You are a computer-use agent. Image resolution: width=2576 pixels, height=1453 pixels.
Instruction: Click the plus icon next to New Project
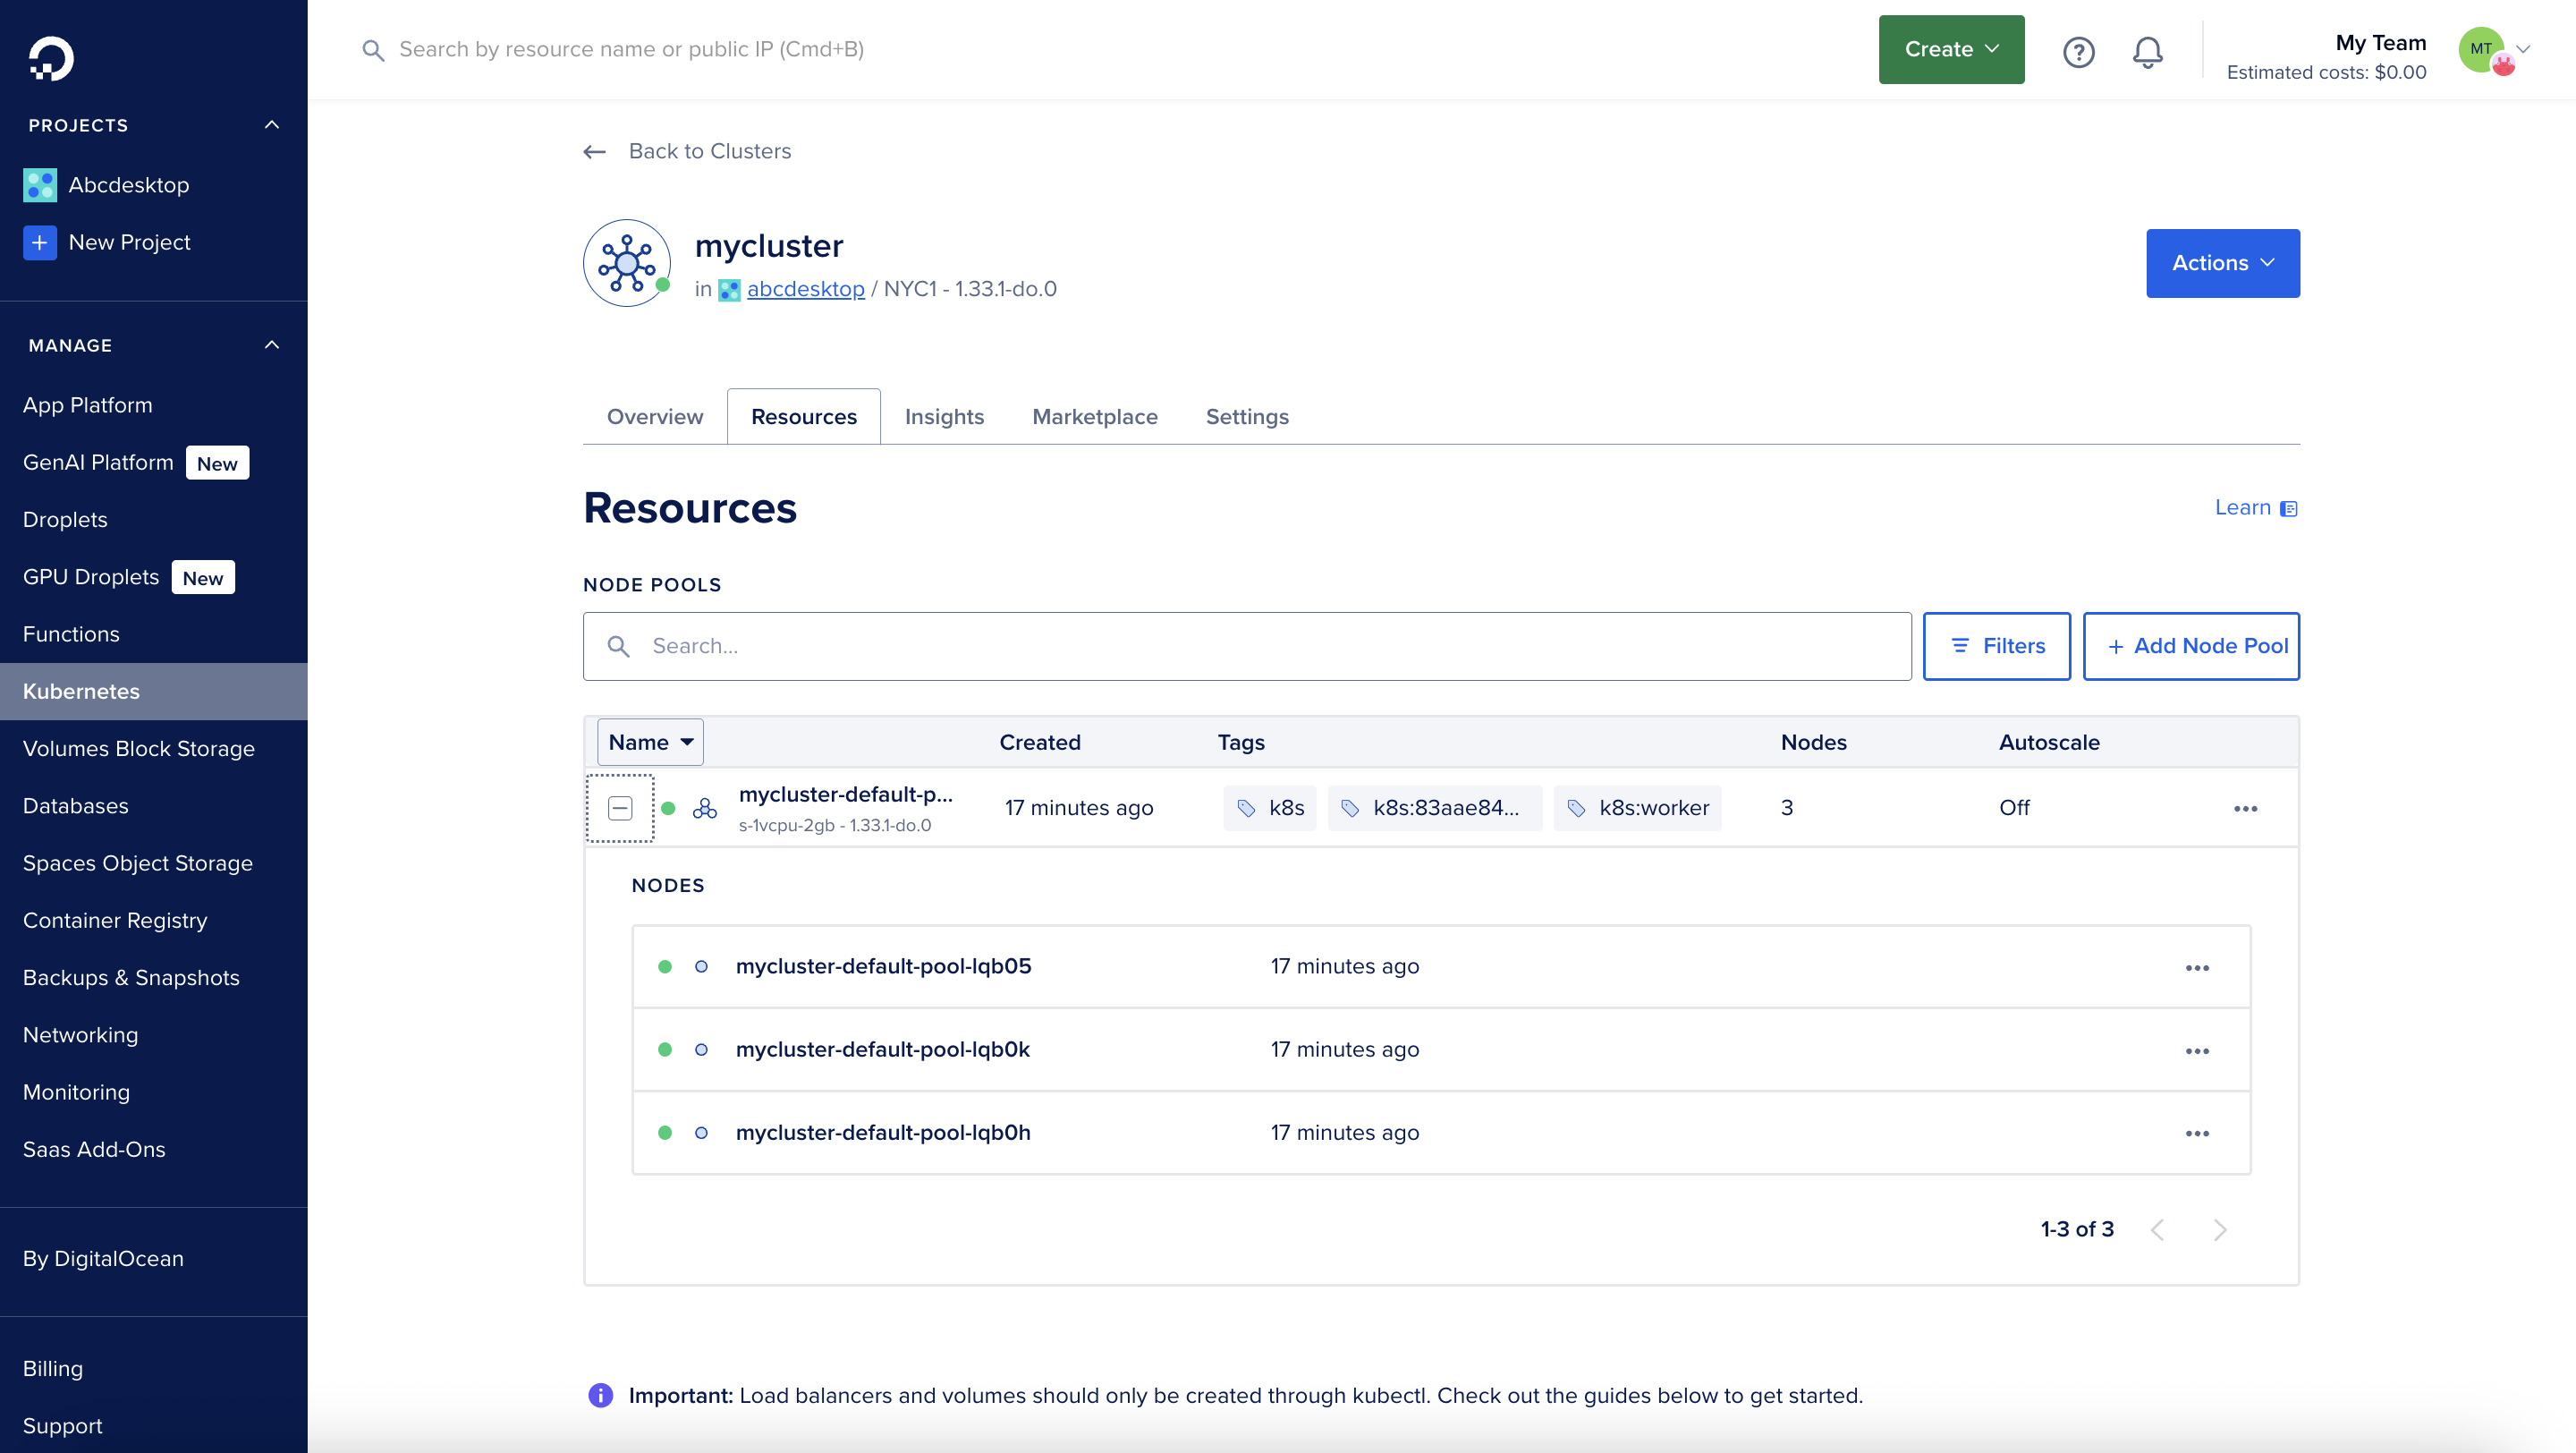pos(39,242)
